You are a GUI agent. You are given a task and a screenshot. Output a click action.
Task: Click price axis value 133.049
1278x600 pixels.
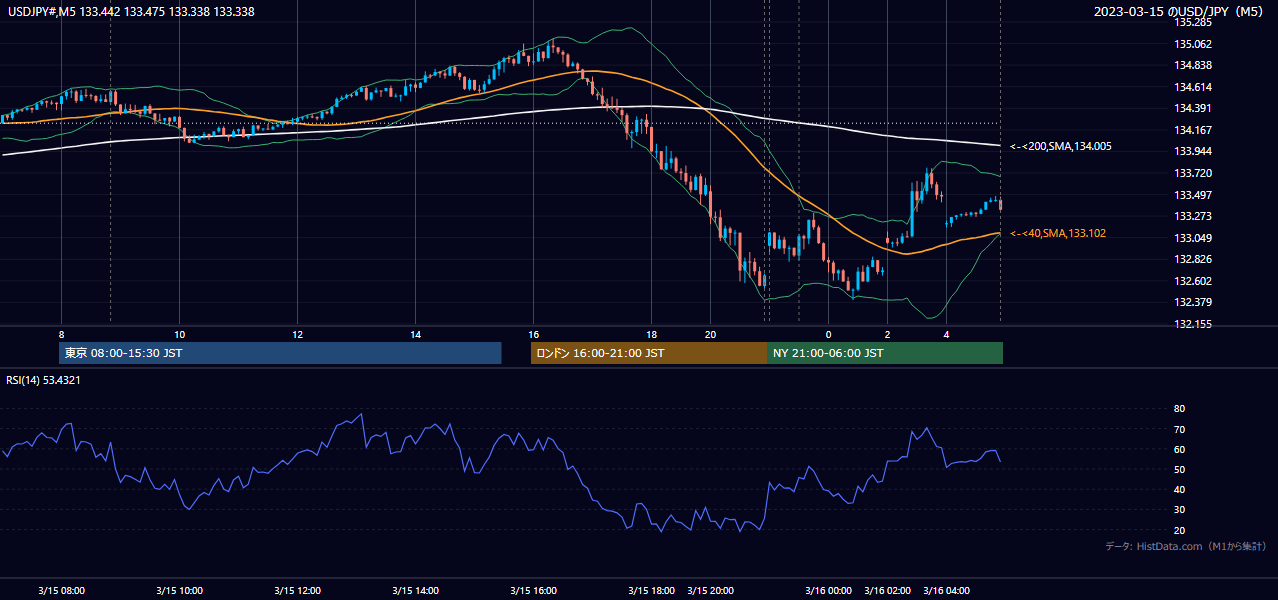1192,238
